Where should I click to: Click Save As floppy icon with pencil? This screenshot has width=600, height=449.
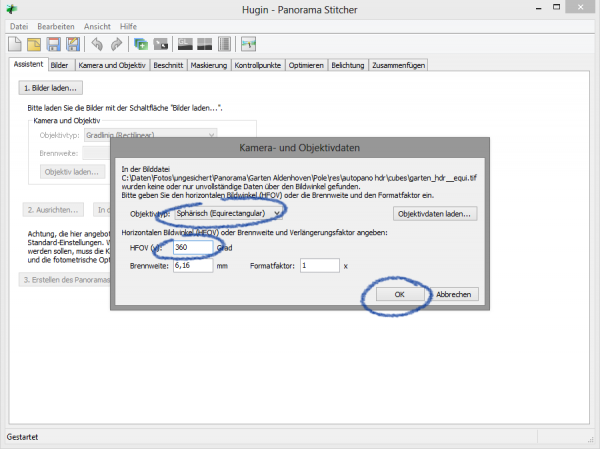(73, 44)
